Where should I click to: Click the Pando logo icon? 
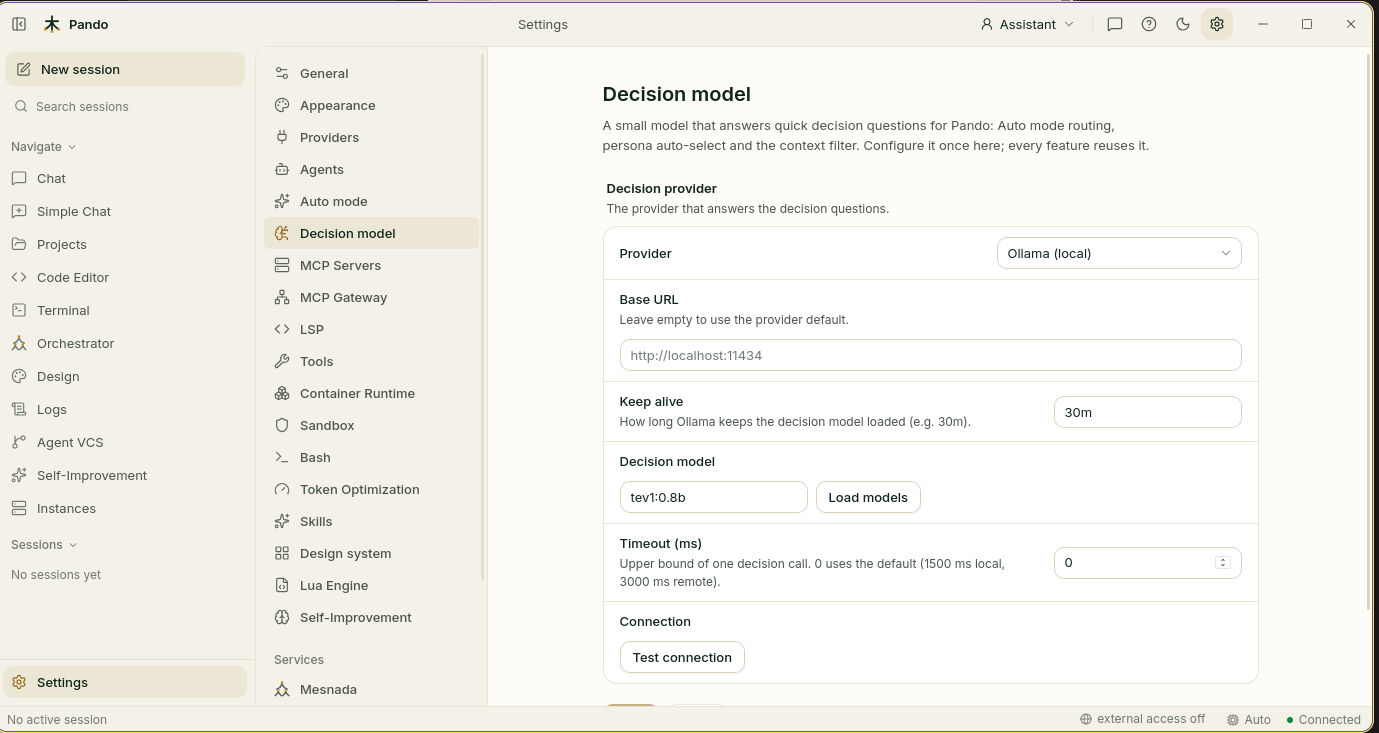[x=52, y=24]
